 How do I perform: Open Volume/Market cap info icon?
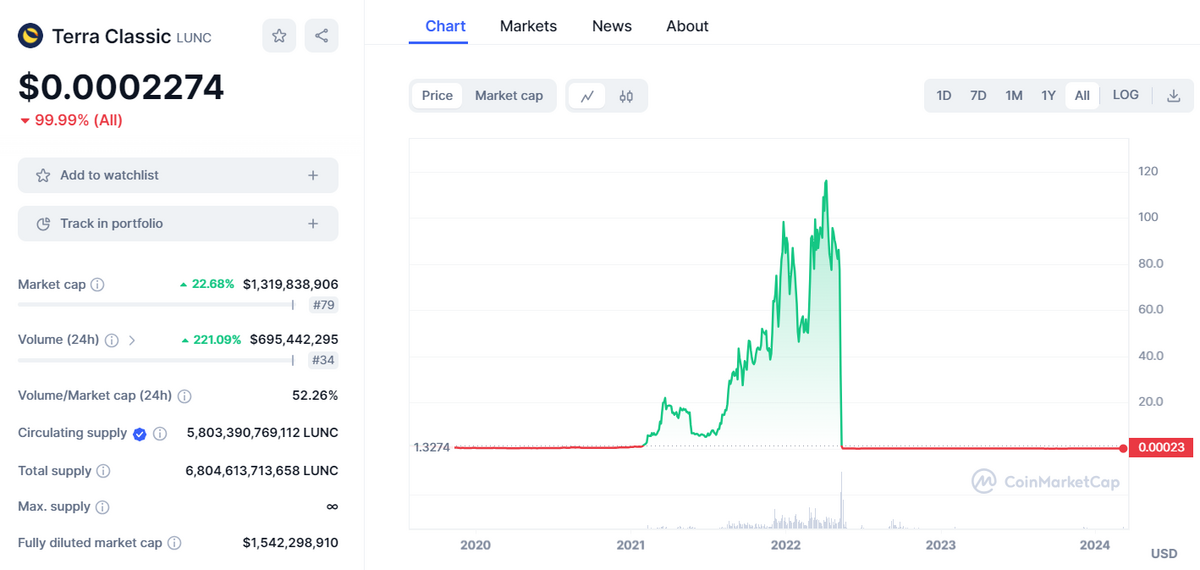(x=184, y=396)
